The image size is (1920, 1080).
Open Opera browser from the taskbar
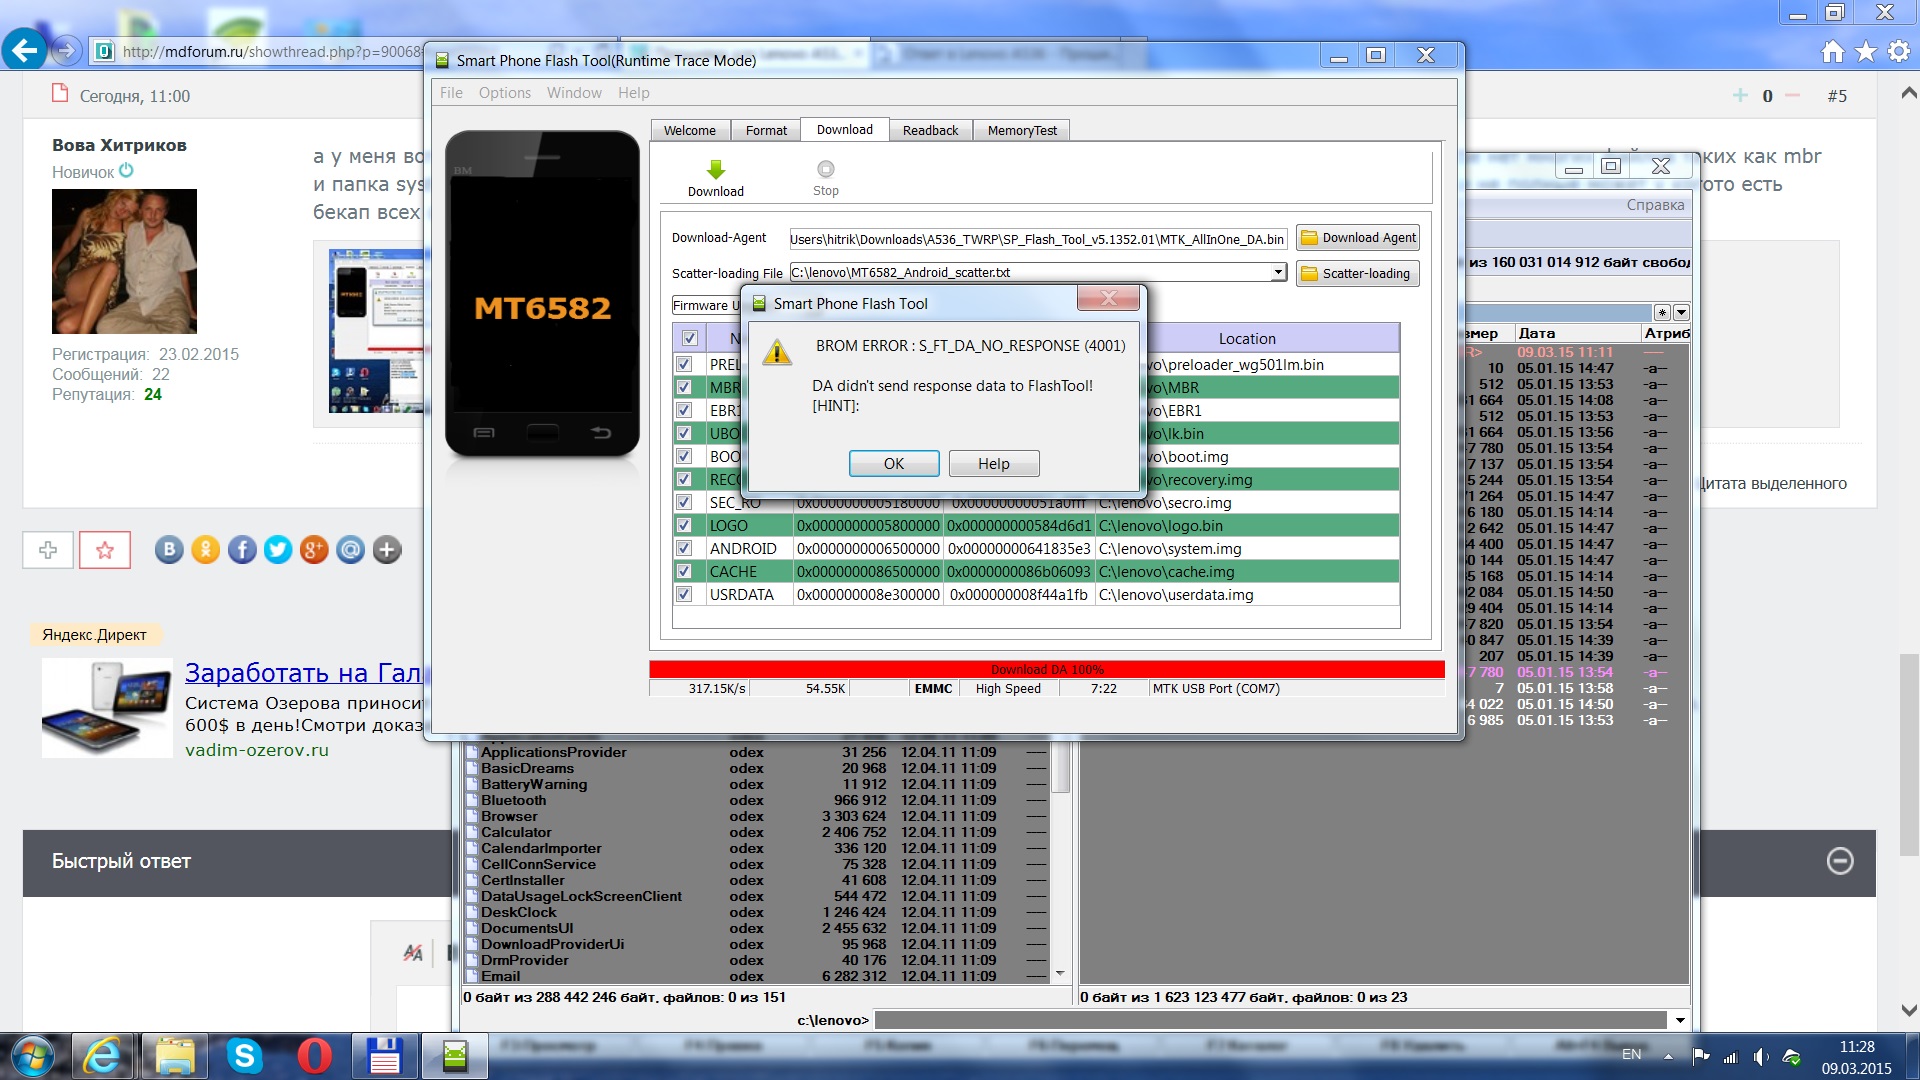coord(314,1056)
